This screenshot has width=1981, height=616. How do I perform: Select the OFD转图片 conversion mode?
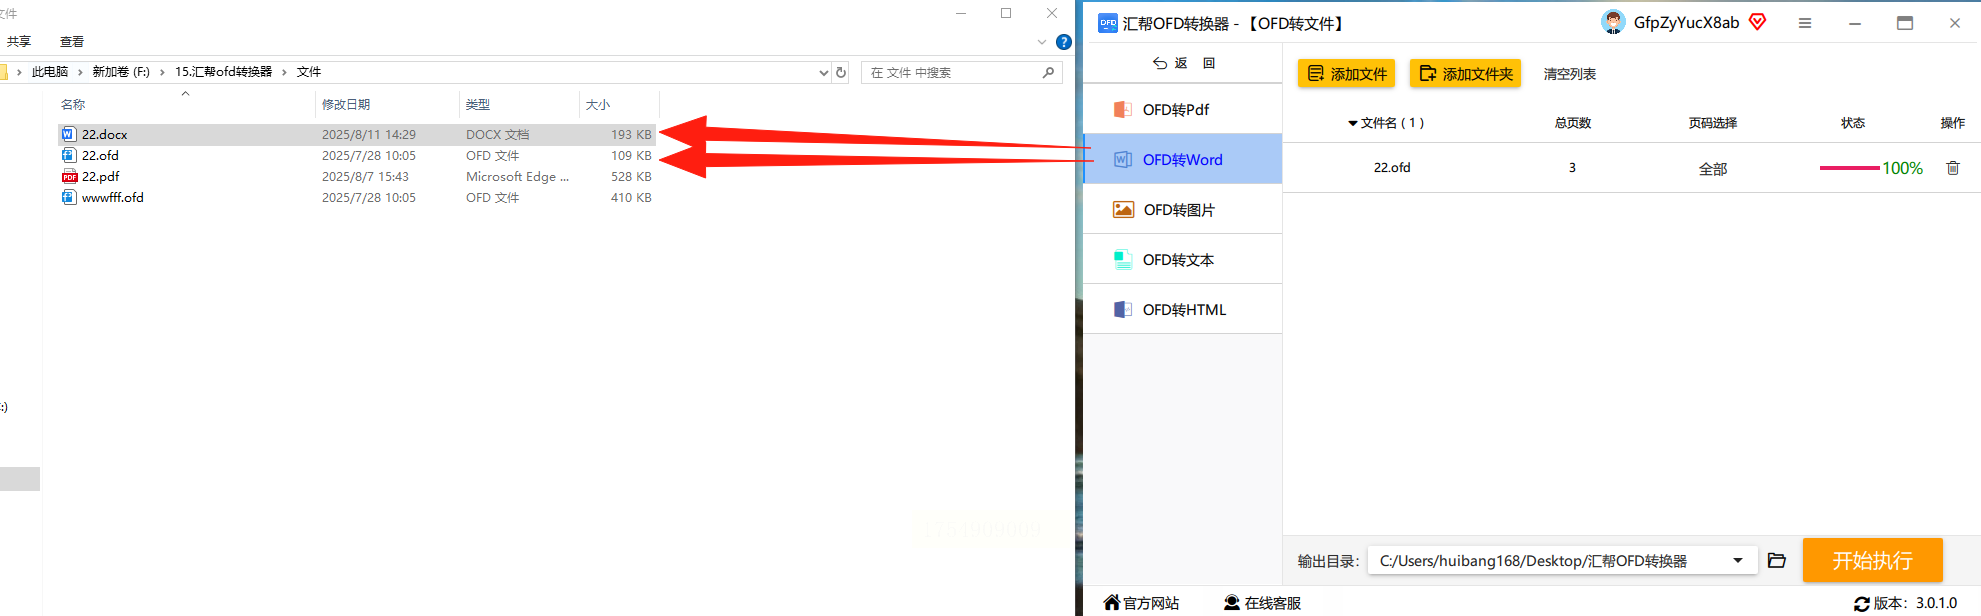coord(1183,209)
